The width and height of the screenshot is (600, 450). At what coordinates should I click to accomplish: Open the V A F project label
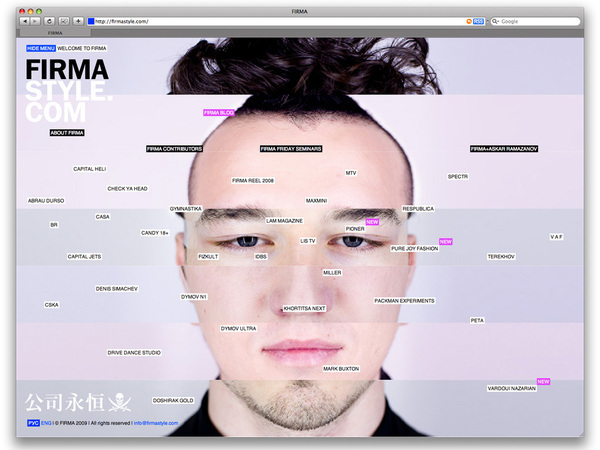pos(556,237)
